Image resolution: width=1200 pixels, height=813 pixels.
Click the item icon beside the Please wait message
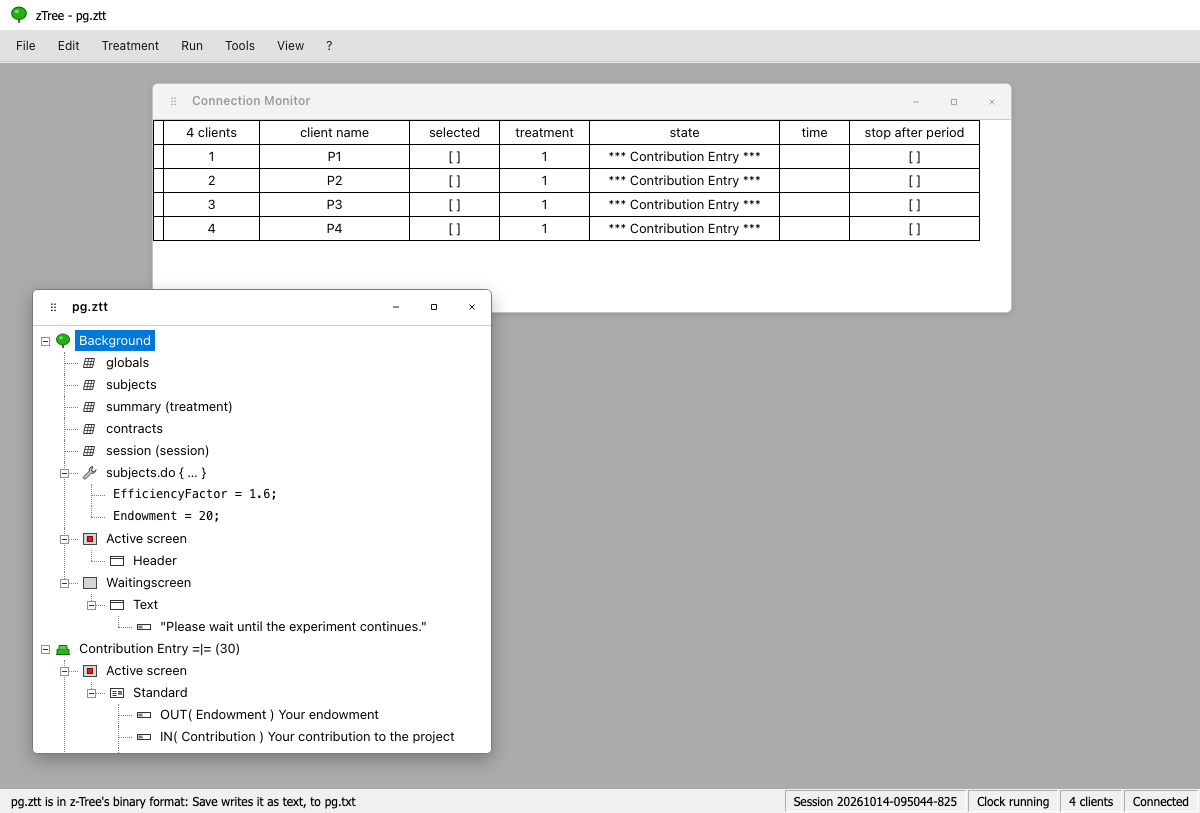144,627
